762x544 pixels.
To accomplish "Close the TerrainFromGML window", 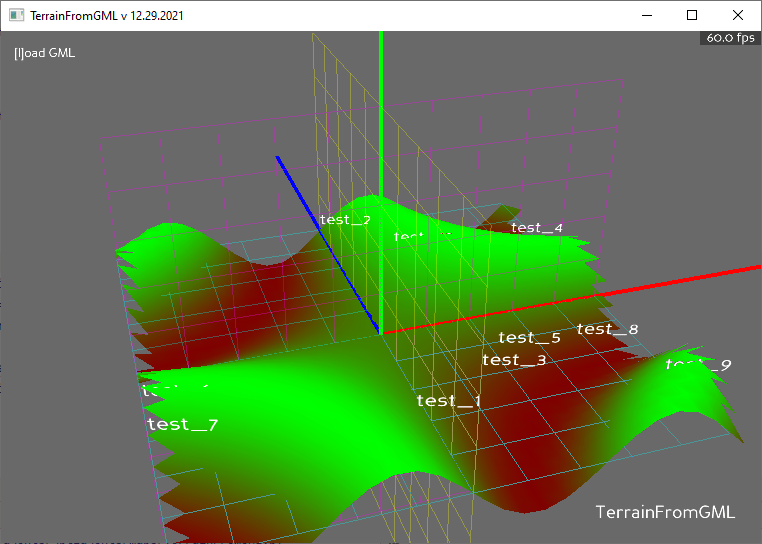I will (738, 16).
